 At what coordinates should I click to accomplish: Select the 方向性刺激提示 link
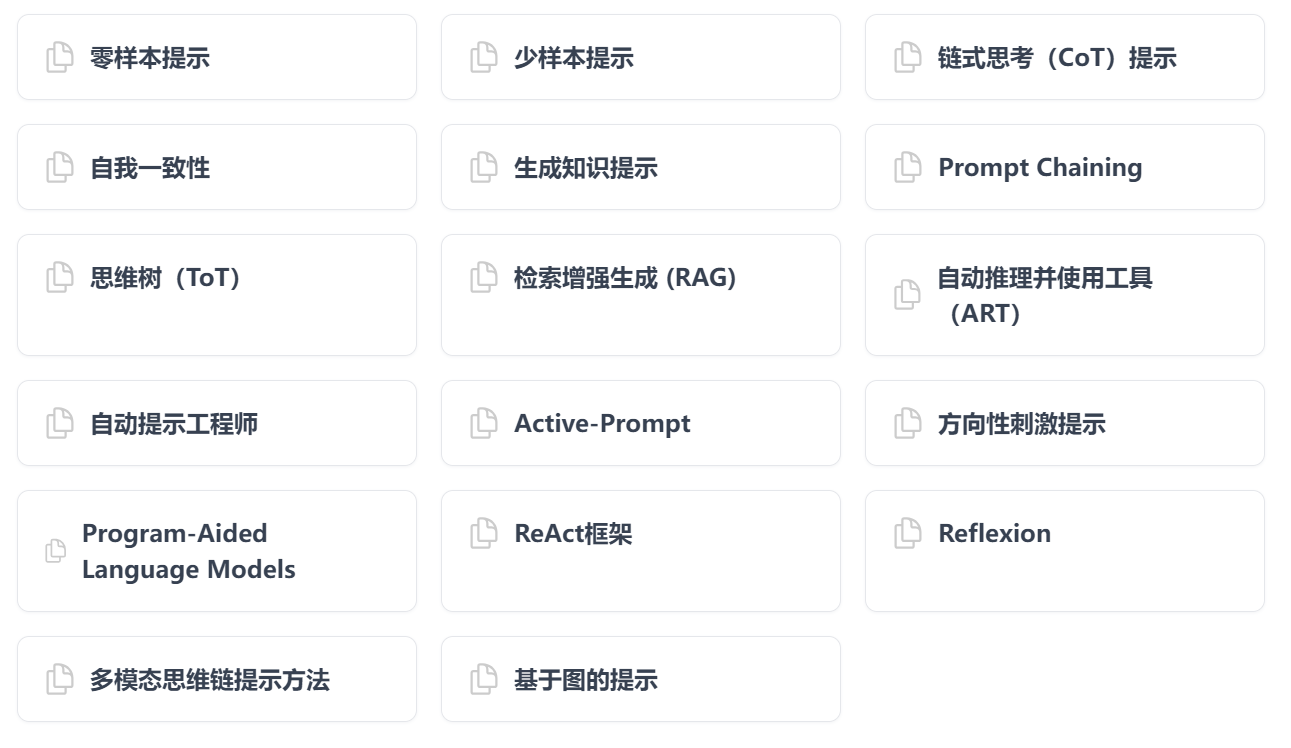[1022, 424]
